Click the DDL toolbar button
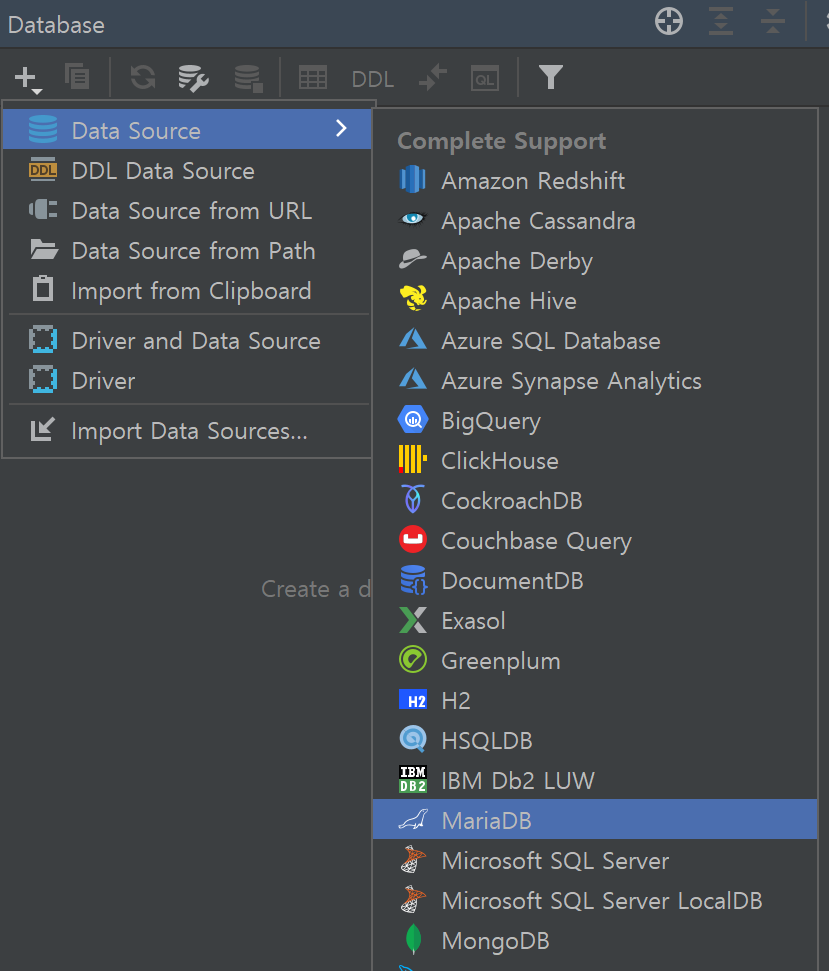Image resolution: width=829 pixels, height=971 pixels. (x=372, y=79)
